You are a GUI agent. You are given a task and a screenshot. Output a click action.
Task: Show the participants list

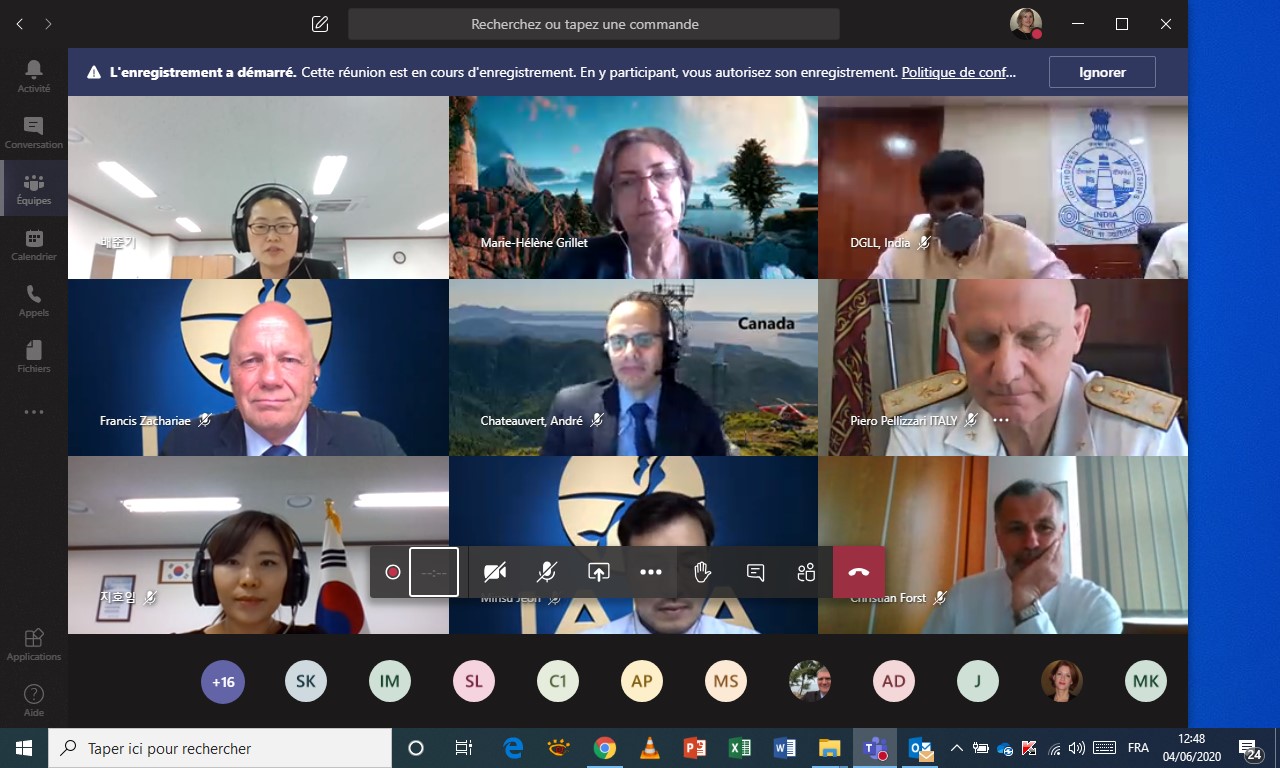(x=807, y=572)
